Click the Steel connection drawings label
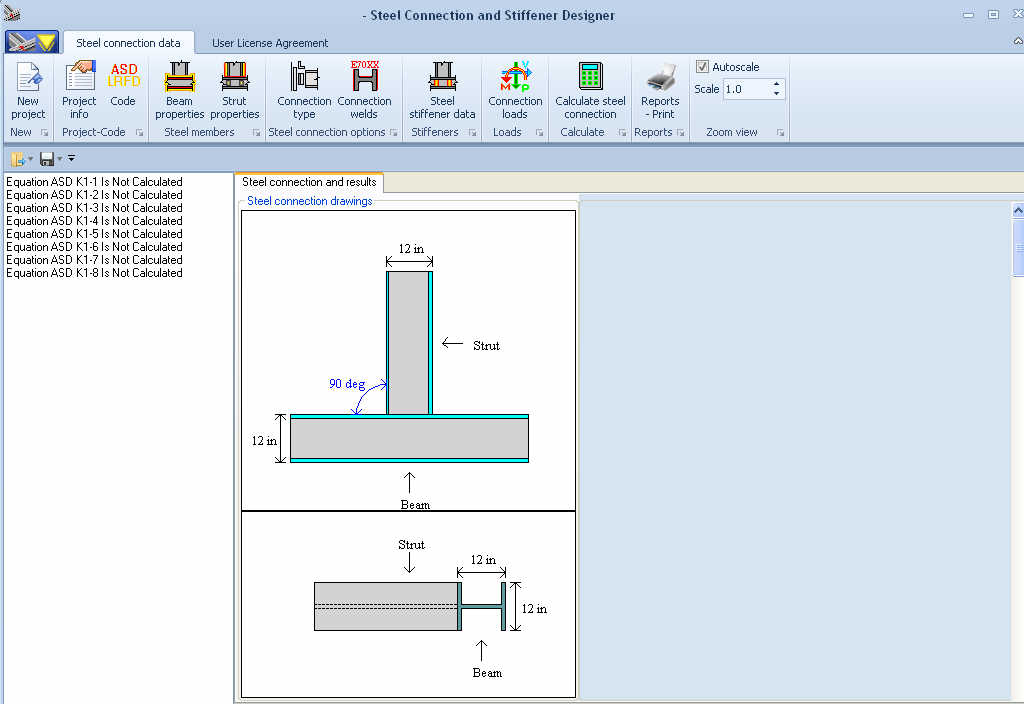1024x704 pixels. pos(310,201)
